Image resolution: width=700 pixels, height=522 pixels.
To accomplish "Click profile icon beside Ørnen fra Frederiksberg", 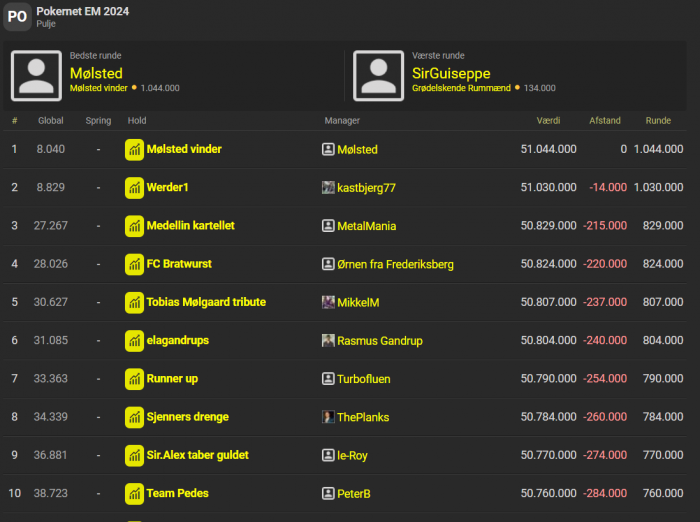I will click(328, 264).
